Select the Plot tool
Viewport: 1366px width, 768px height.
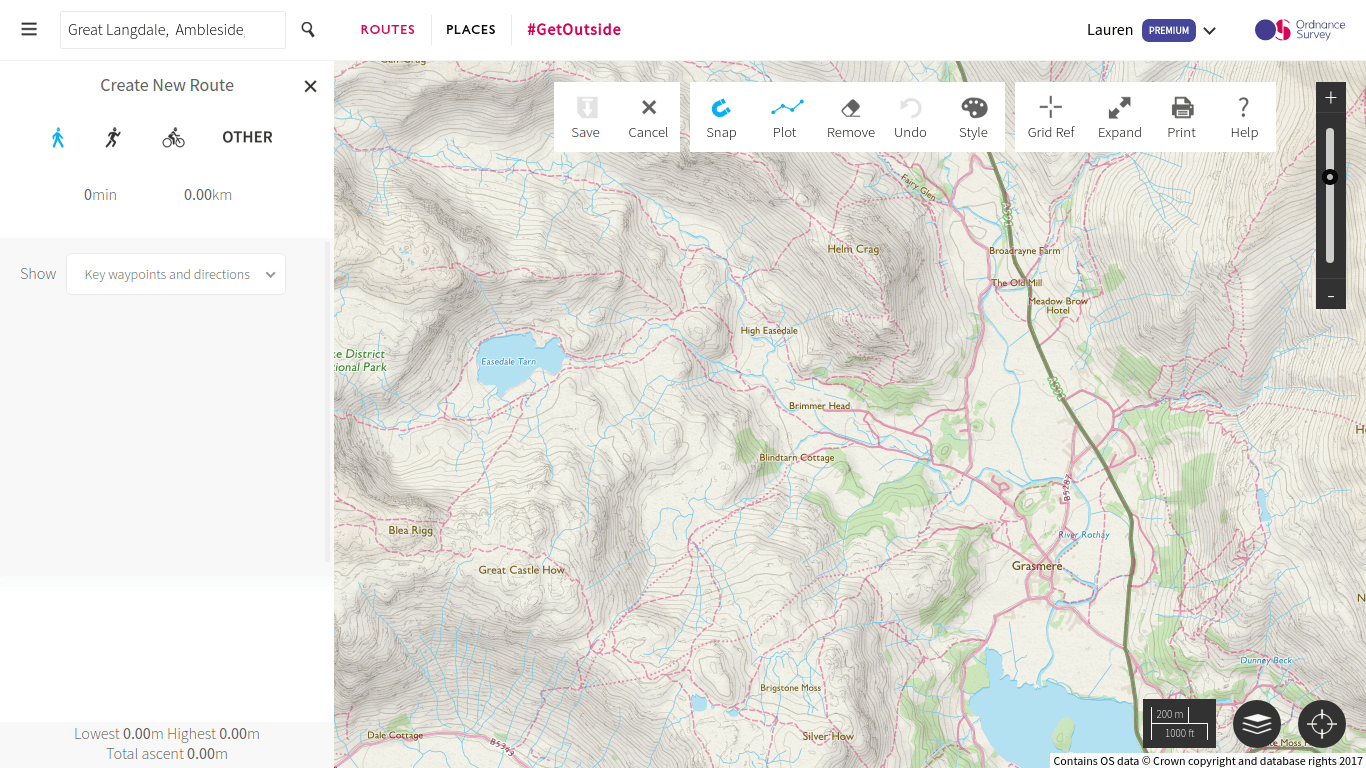785,117
